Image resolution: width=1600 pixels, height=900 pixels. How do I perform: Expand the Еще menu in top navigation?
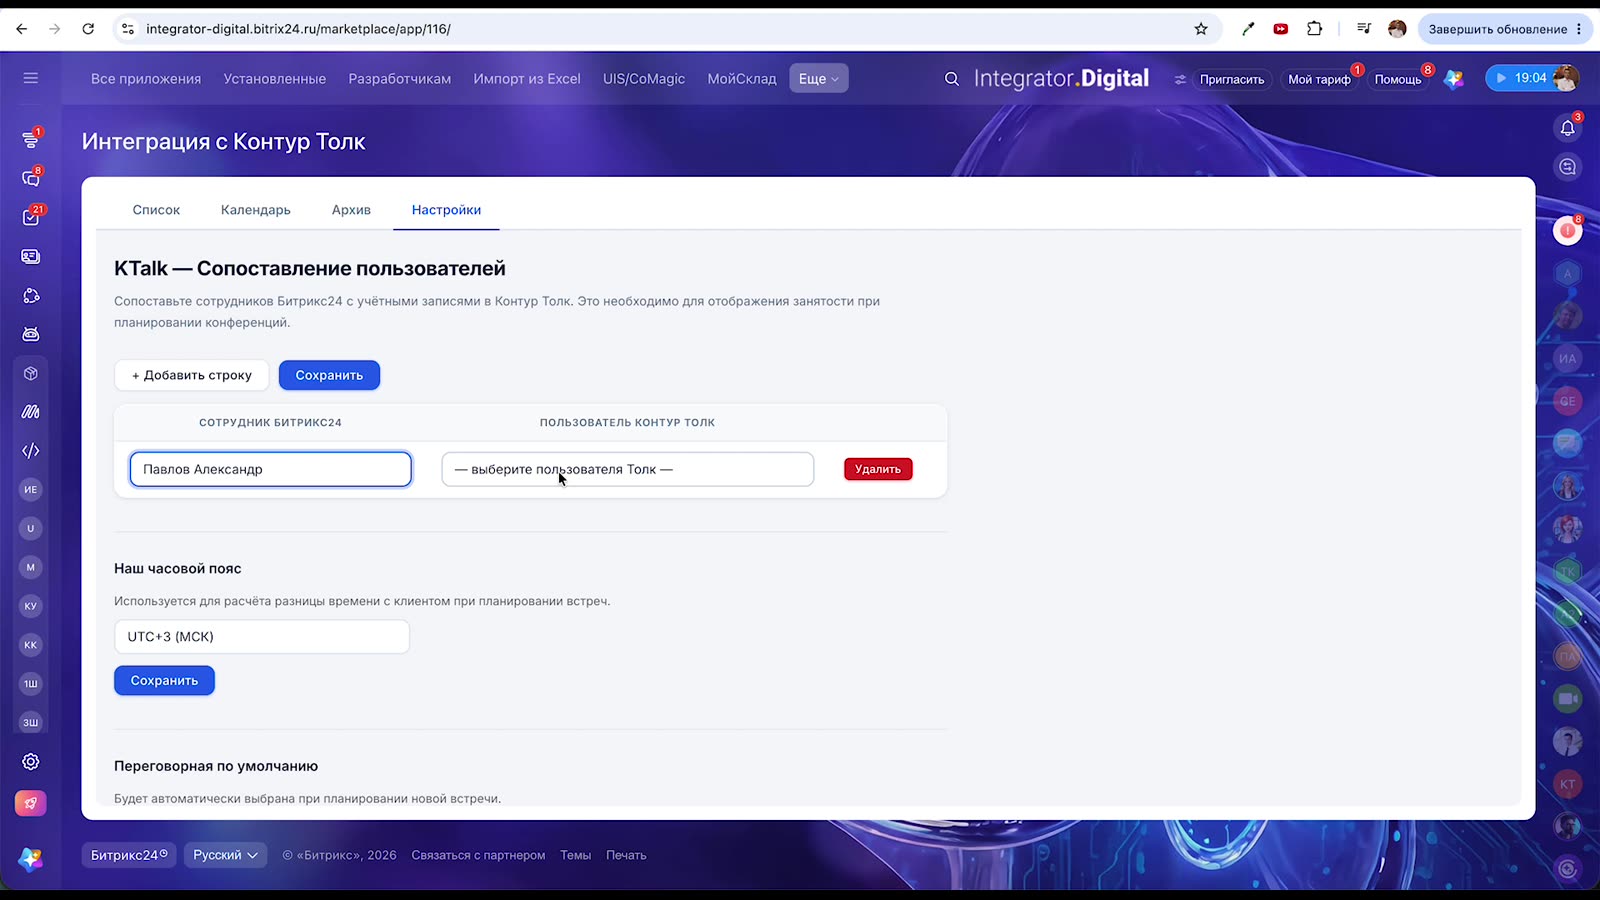tap(819, 78)
